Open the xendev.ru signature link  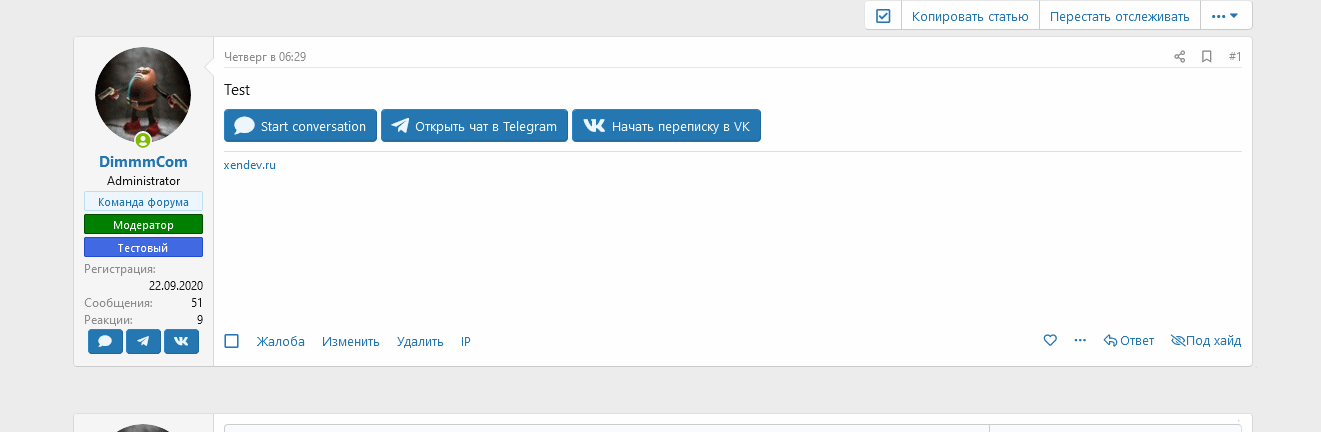pyautogui.click(x=250, y=165)
